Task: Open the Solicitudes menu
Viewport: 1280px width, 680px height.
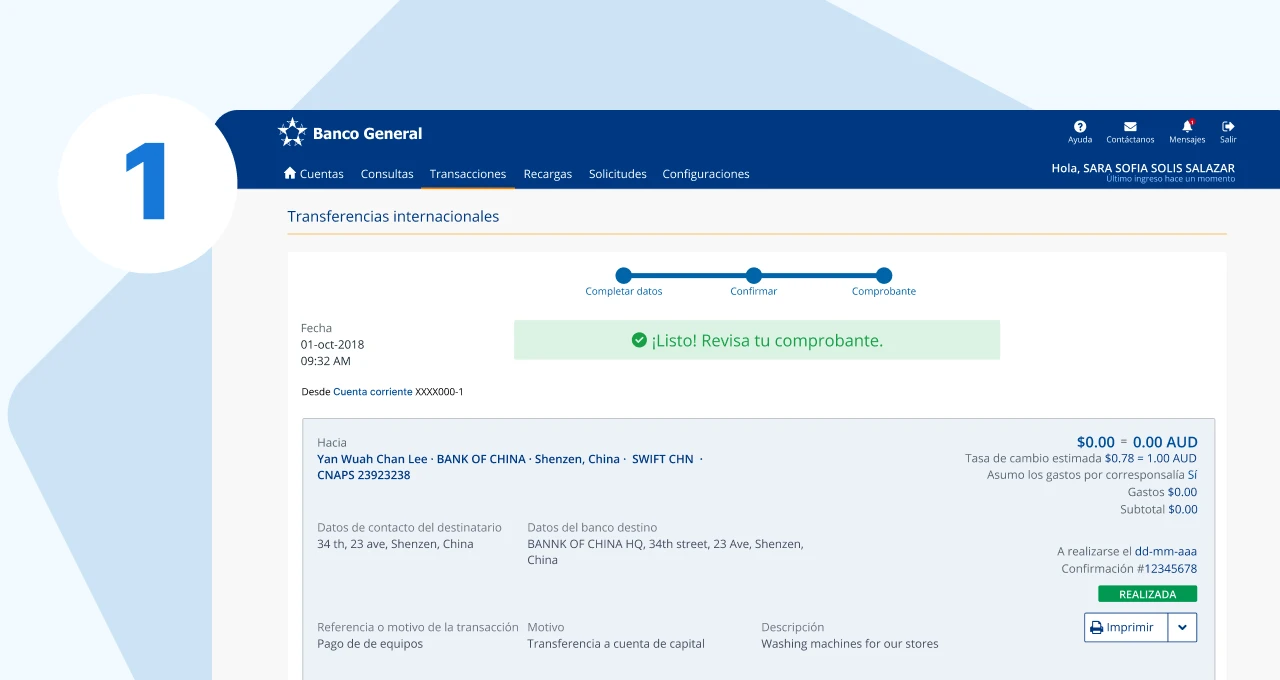Action: pos(617,174)
